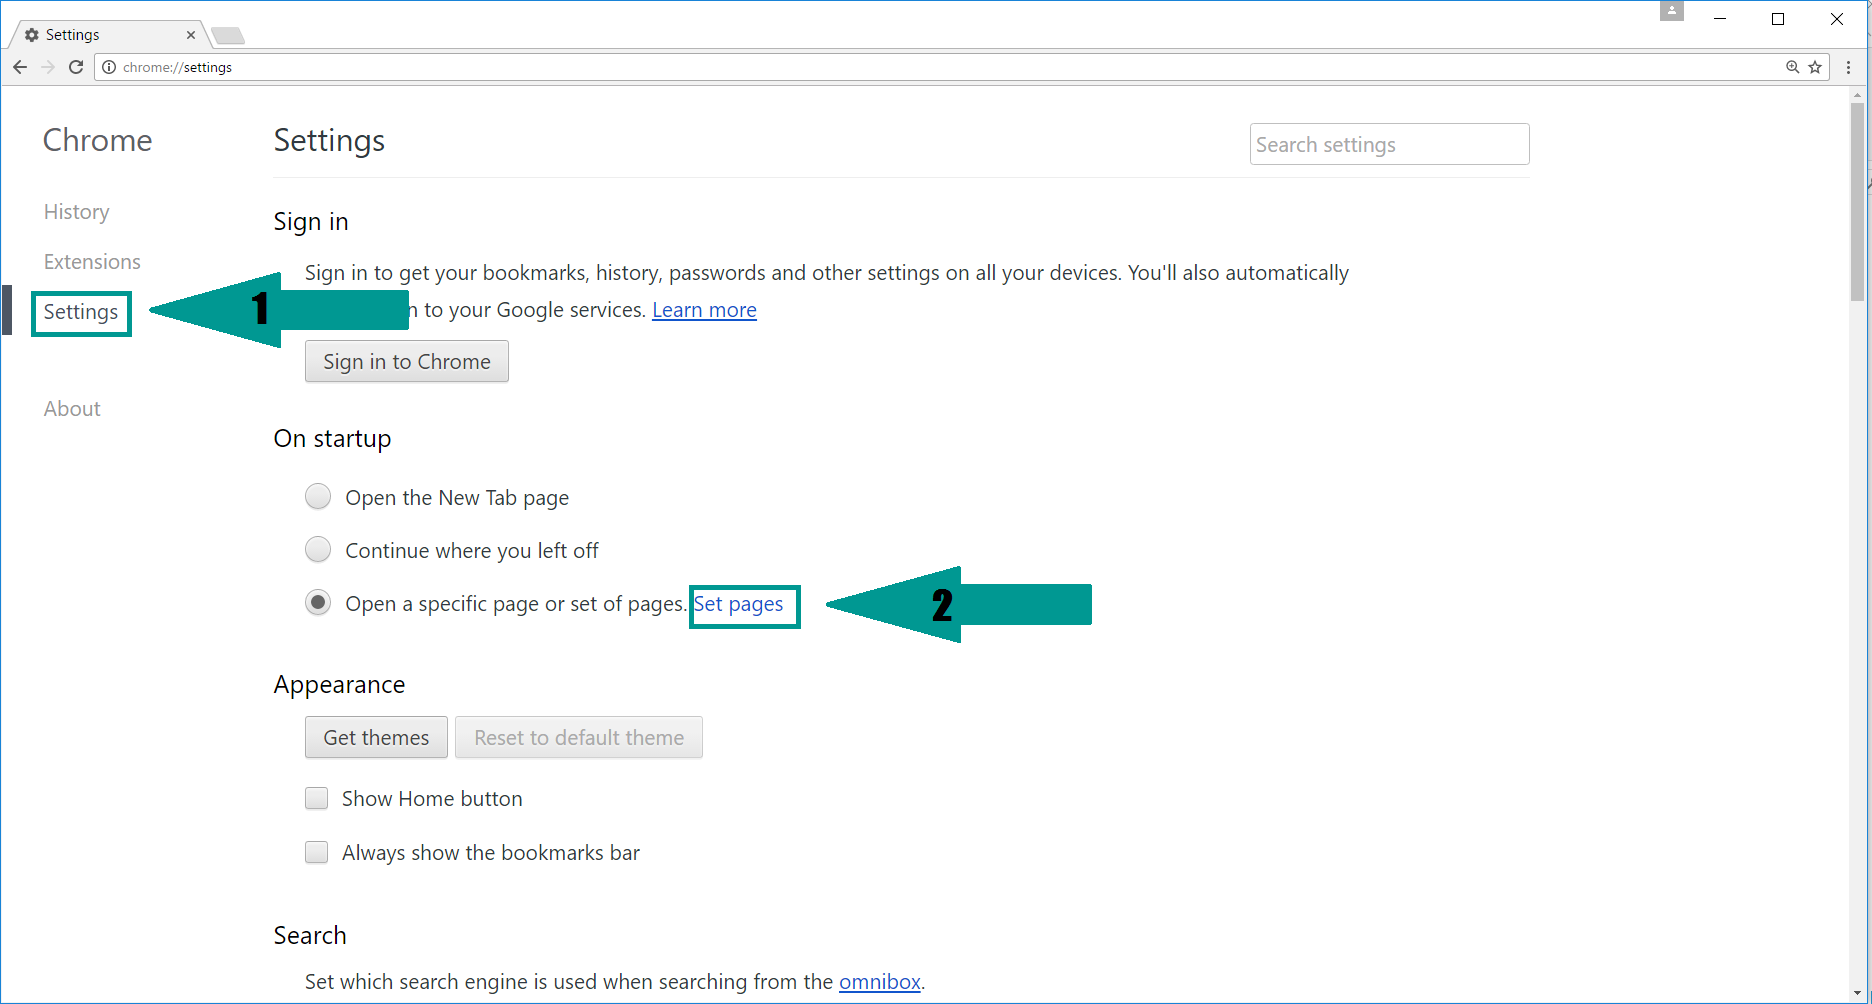Viewport: 1872px width, 1004px height.
Task: Check Always show the bookmarks bar
Action: [x=317, y=852]
